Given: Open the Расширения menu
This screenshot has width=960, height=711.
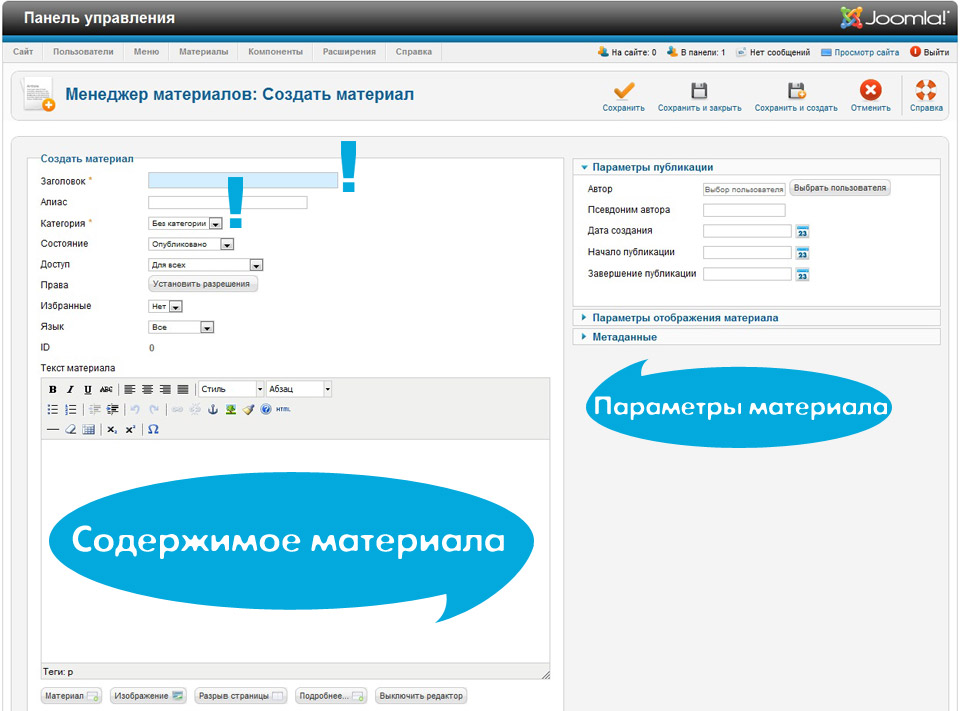Looking at the screenshot, I should coord(349,52).
